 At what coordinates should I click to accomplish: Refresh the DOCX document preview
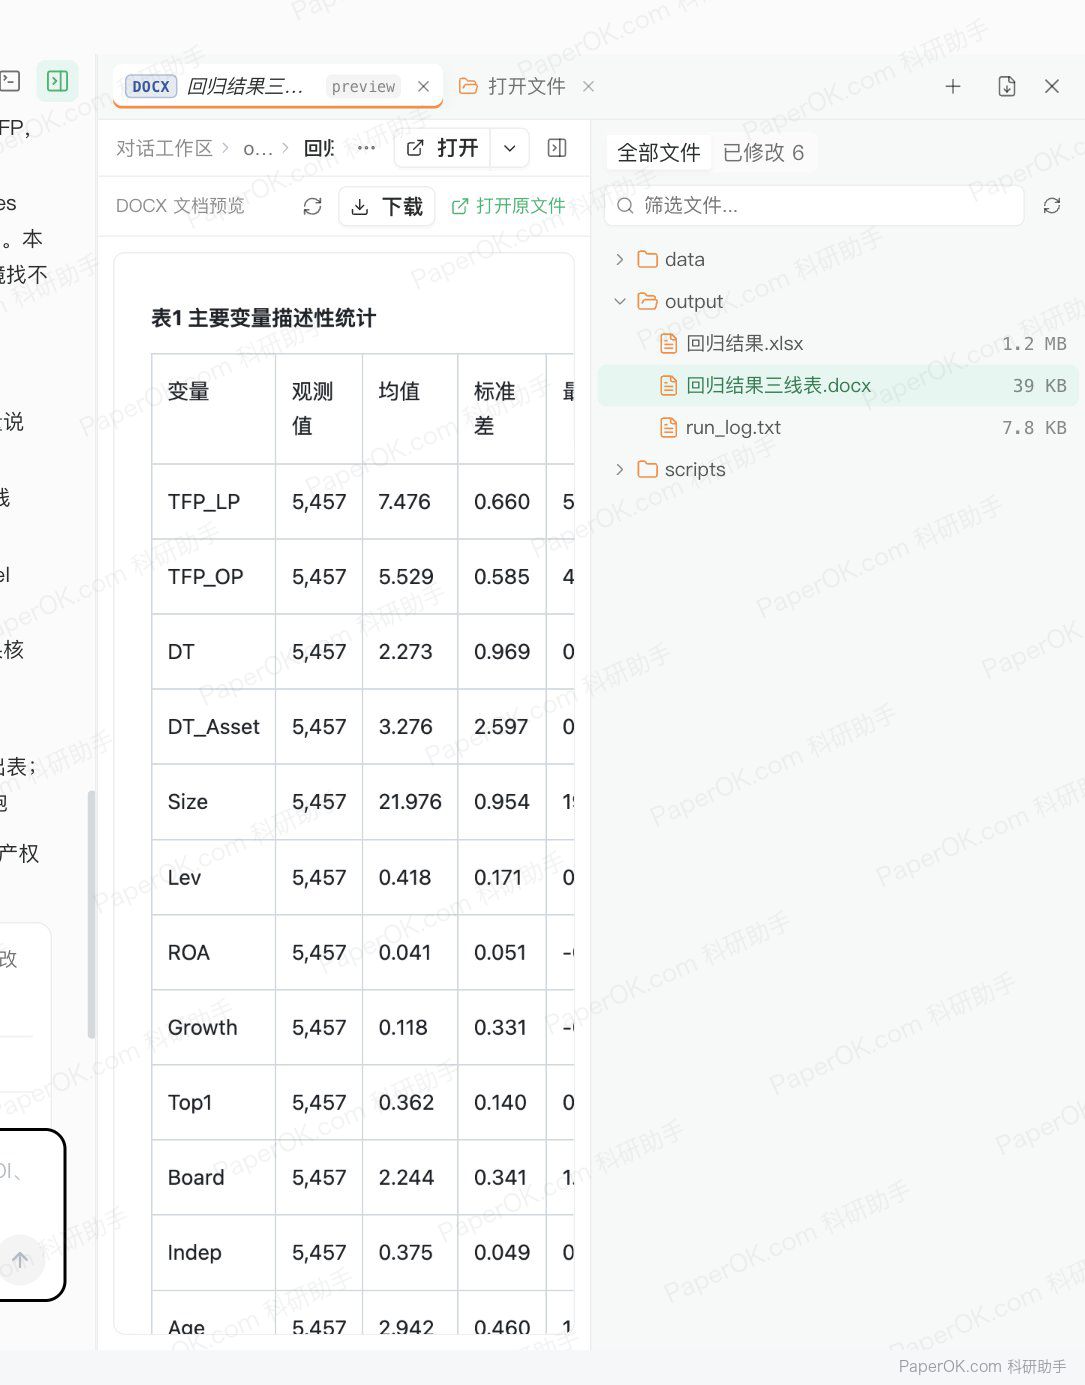[313, 206]
